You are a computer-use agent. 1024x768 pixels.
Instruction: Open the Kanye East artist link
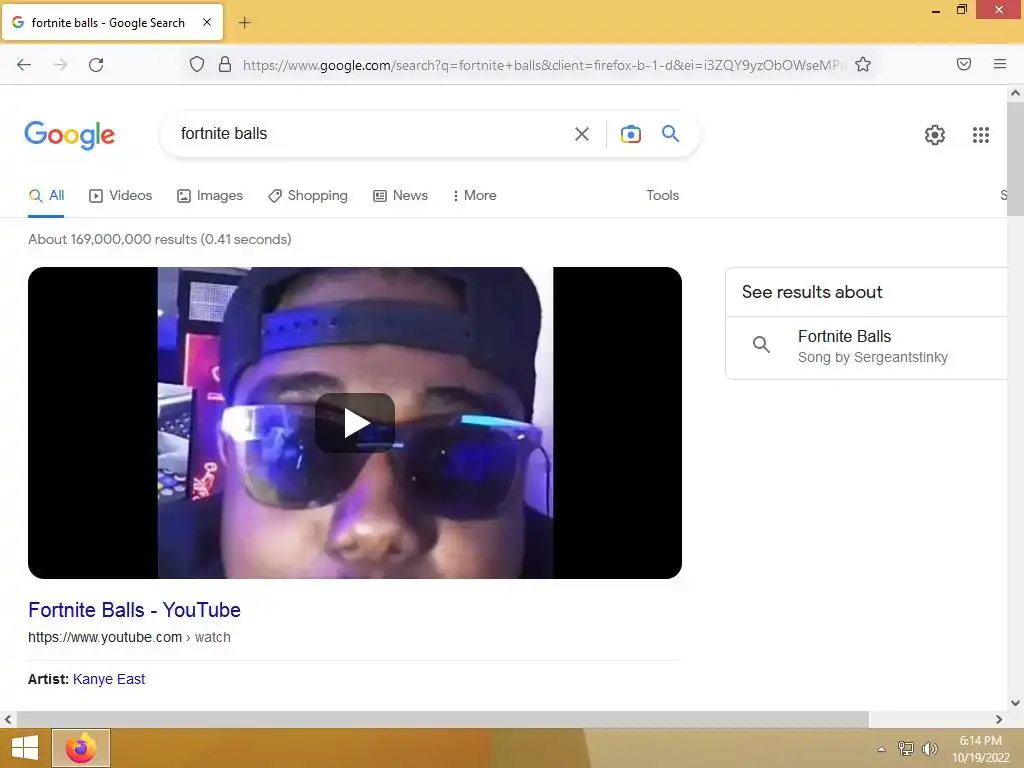click(109, 679)
